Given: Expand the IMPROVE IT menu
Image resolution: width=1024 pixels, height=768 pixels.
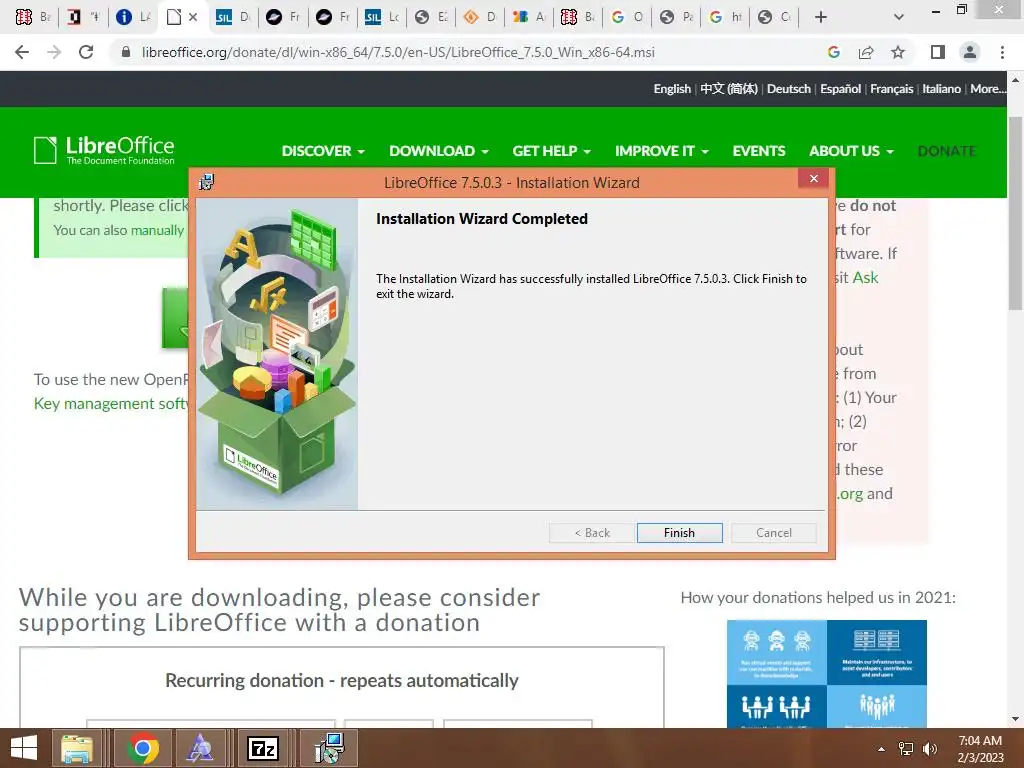Looking at the screenshot, I should pyautogui.click(x=662, y=151).
